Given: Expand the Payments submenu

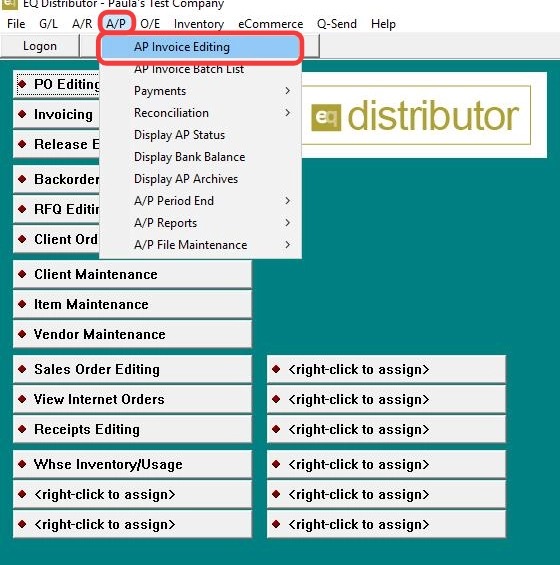Looking at the screenshot, I should 201,91.
